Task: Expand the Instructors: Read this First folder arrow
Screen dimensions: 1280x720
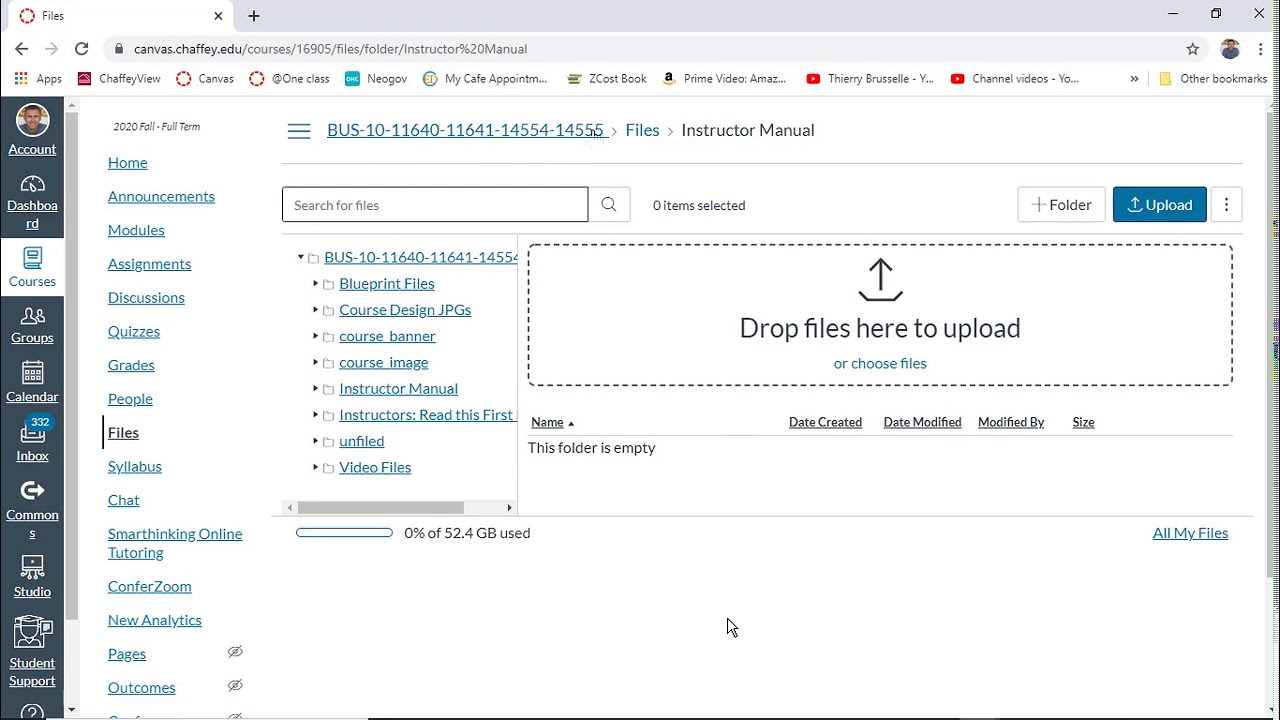Action: pyautogui.click(x=315, y=415)
